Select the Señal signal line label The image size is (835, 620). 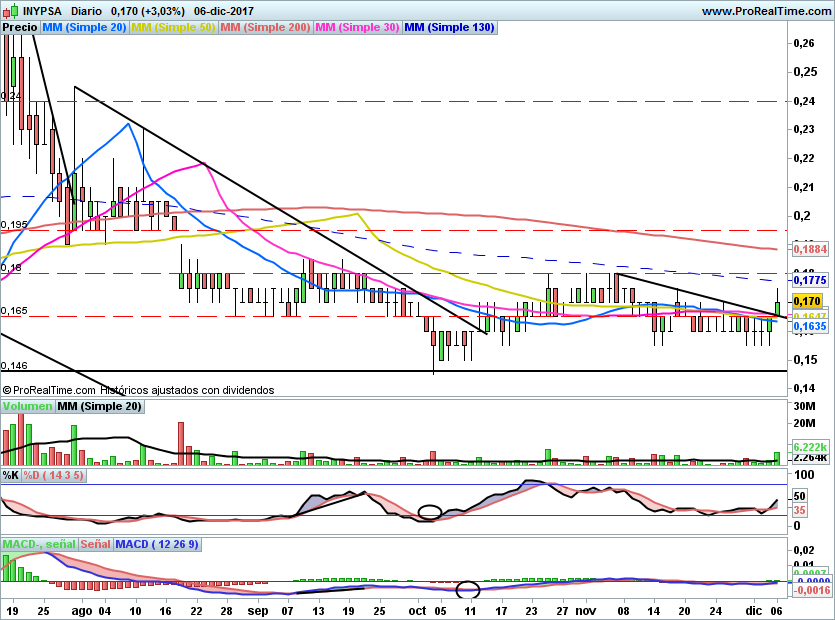pyautogui.click(x=96, y=544)
